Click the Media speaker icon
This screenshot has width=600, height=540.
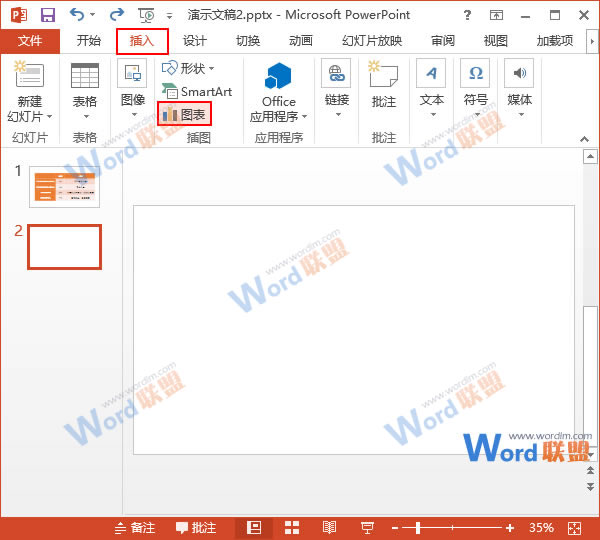(519, 73)
